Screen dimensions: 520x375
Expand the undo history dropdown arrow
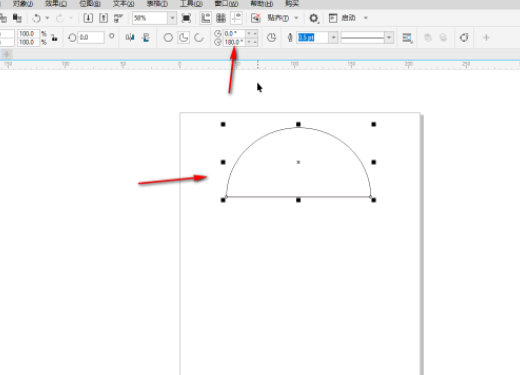(x=47, y=18)
